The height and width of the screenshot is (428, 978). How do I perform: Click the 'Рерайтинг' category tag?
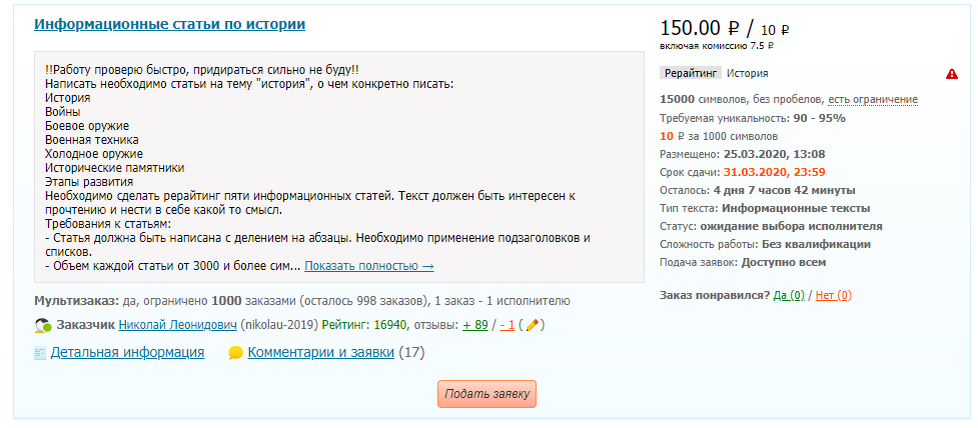690,74
